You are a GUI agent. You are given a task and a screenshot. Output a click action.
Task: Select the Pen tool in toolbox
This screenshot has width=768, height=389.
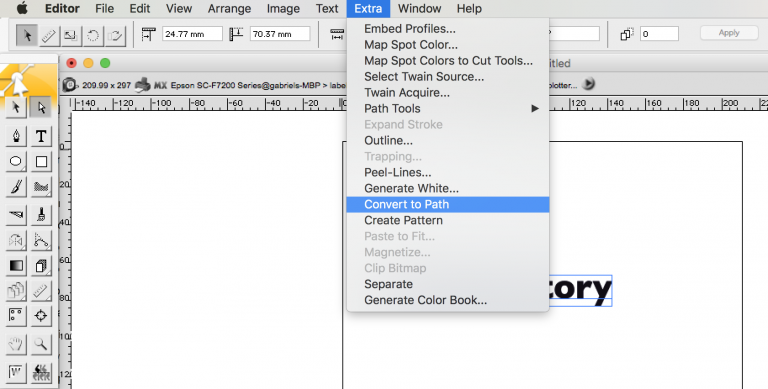pos(16,136)
